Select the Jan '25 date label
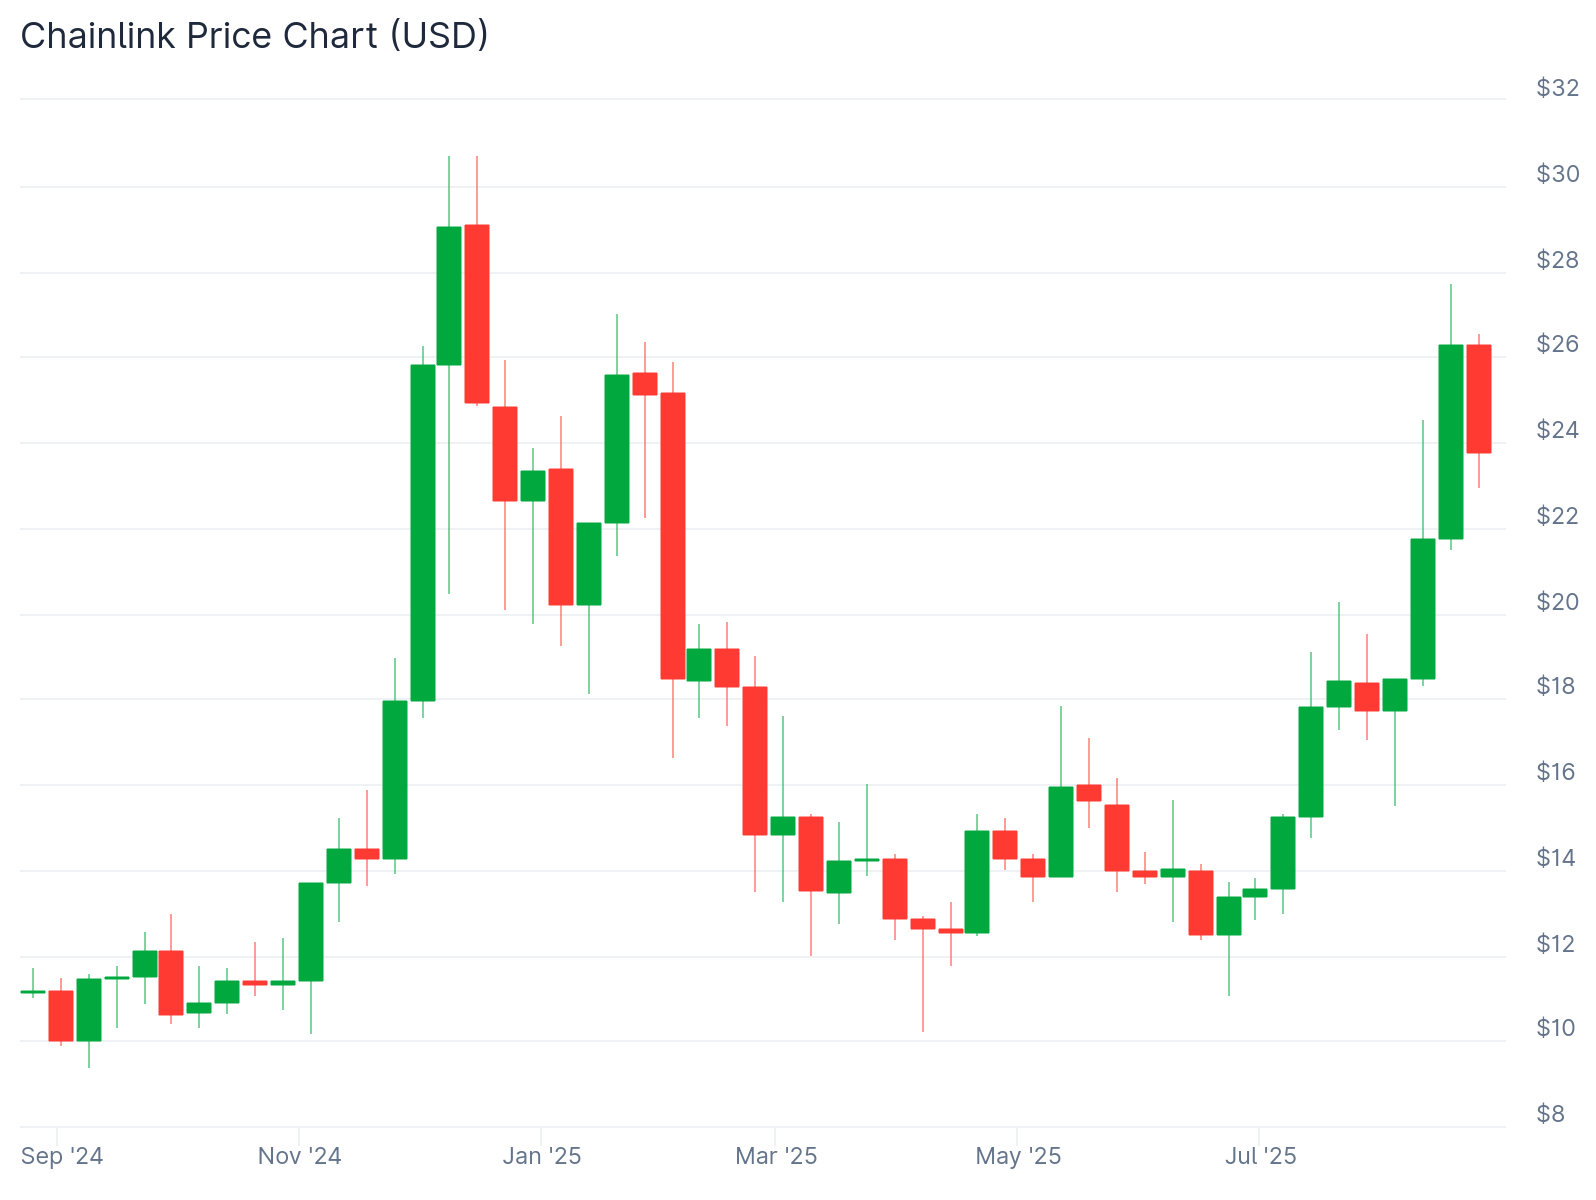 [x=541, y=1156]
